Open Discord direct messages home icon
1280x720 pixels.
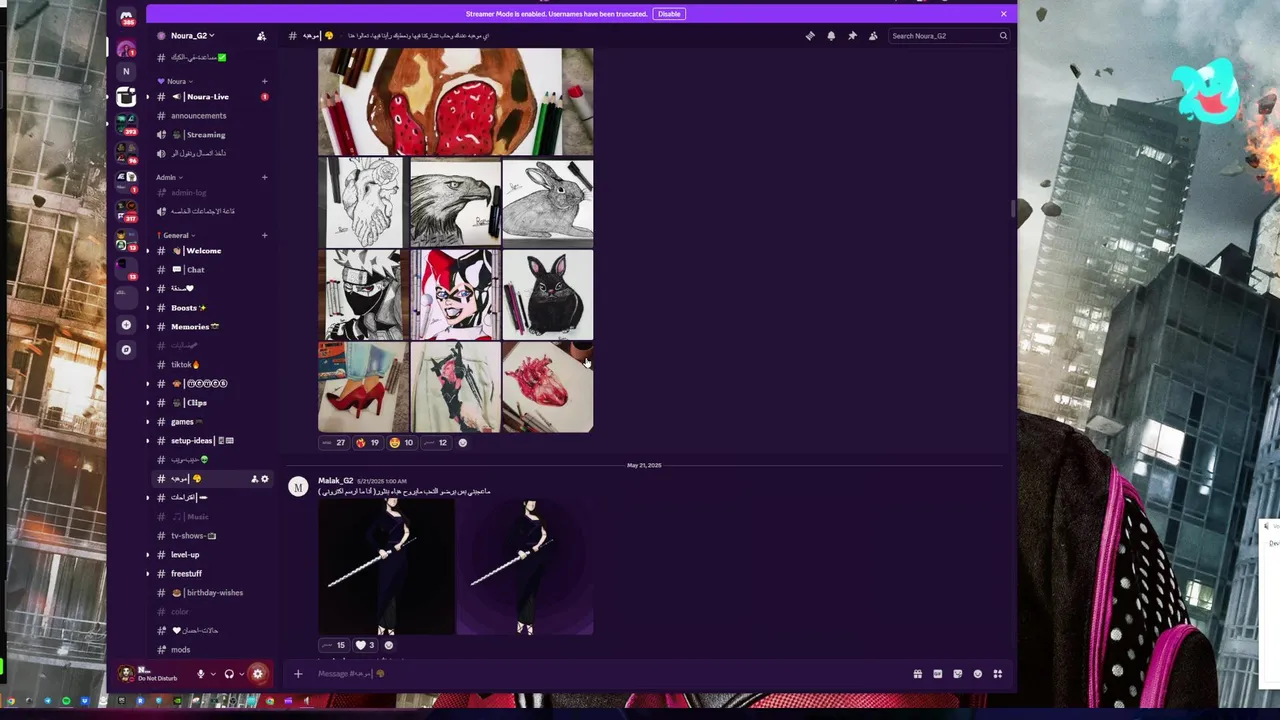click(126, 17)
